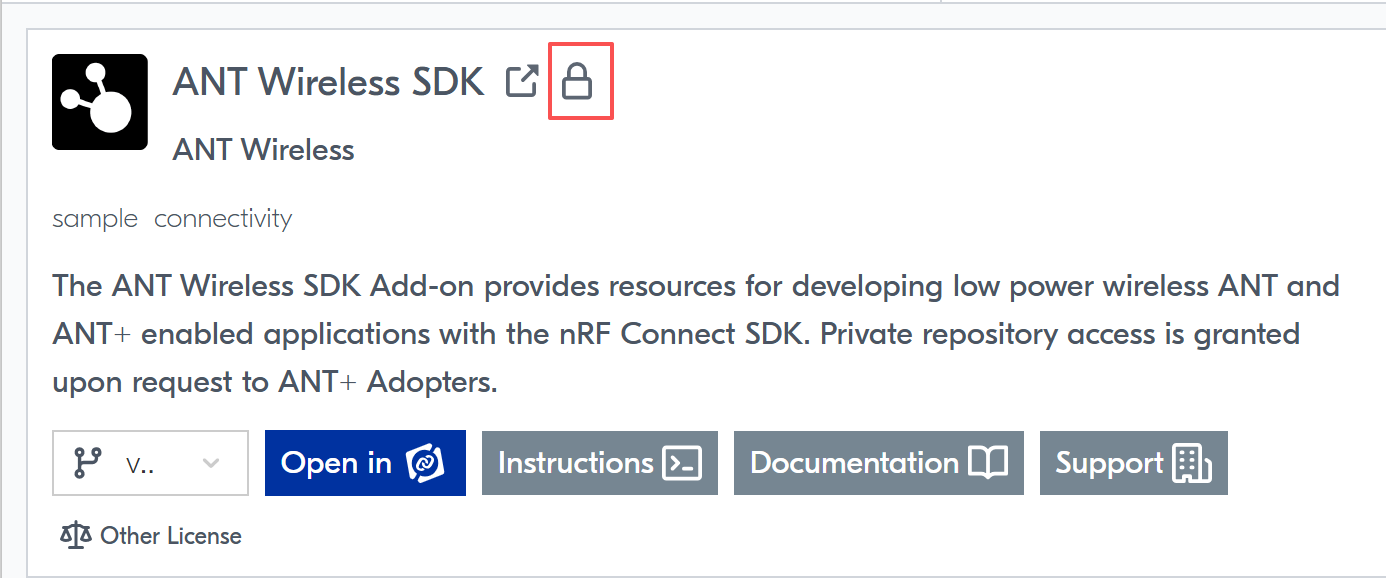Click the license scales icon

coord(76,536)
